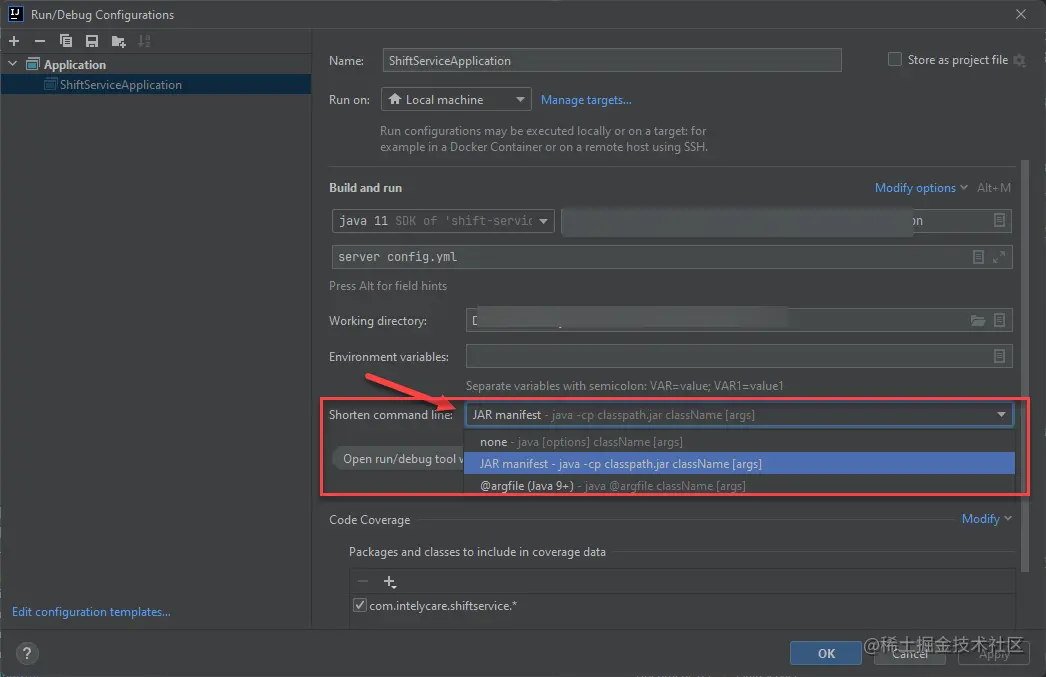Viewport: 1046px width, 677px height.
Task: Choose the @argfile (Java 9+) option
Action: 739,486
